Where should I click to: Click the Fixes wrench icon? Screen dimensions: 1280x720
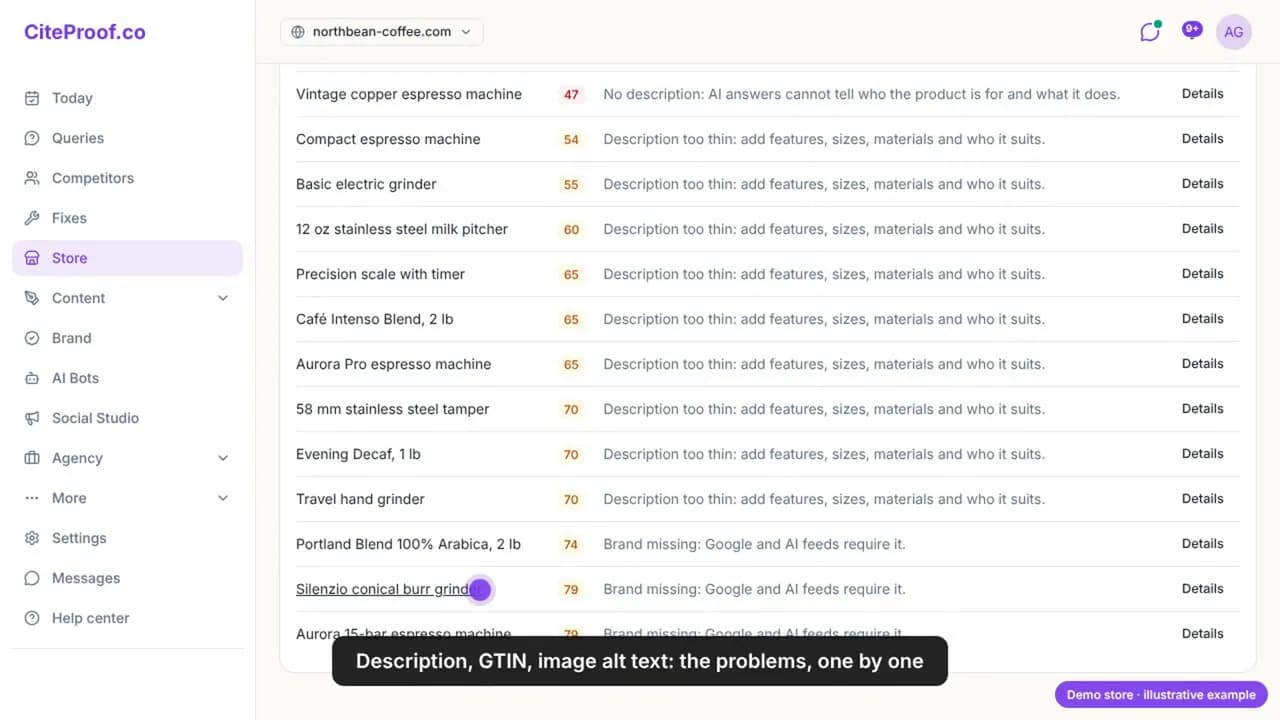32,218
